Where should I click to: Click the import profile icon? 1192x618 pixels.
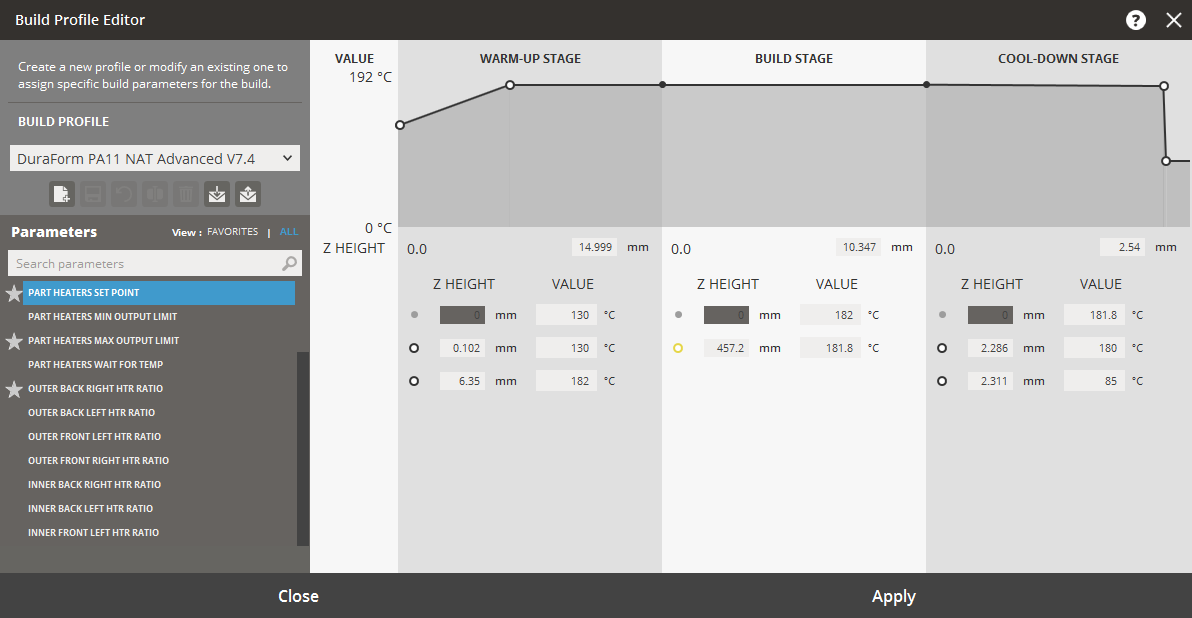click(x=217, y=194)
